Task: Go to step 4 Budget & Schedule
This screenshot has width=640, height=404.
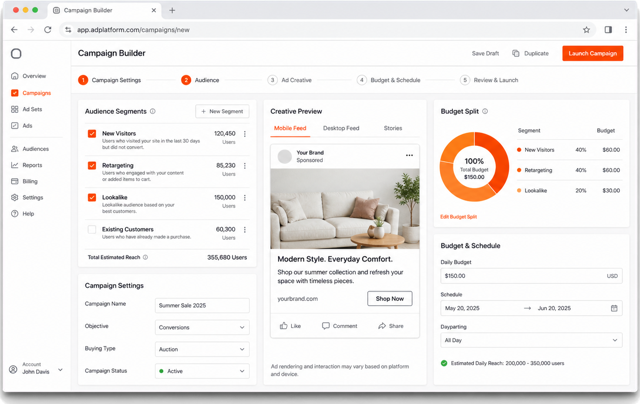Action: point(389,80)
